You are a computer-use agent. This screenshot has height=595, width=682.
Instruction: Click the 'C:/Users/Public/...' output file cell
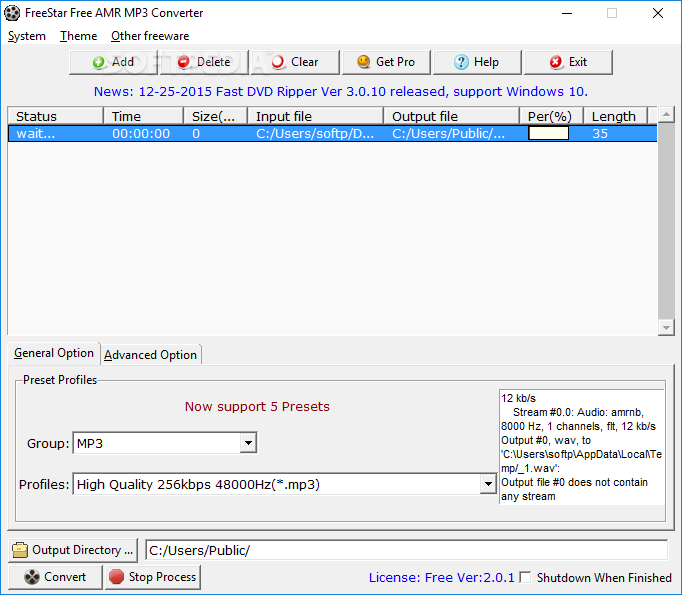(451, 134)
